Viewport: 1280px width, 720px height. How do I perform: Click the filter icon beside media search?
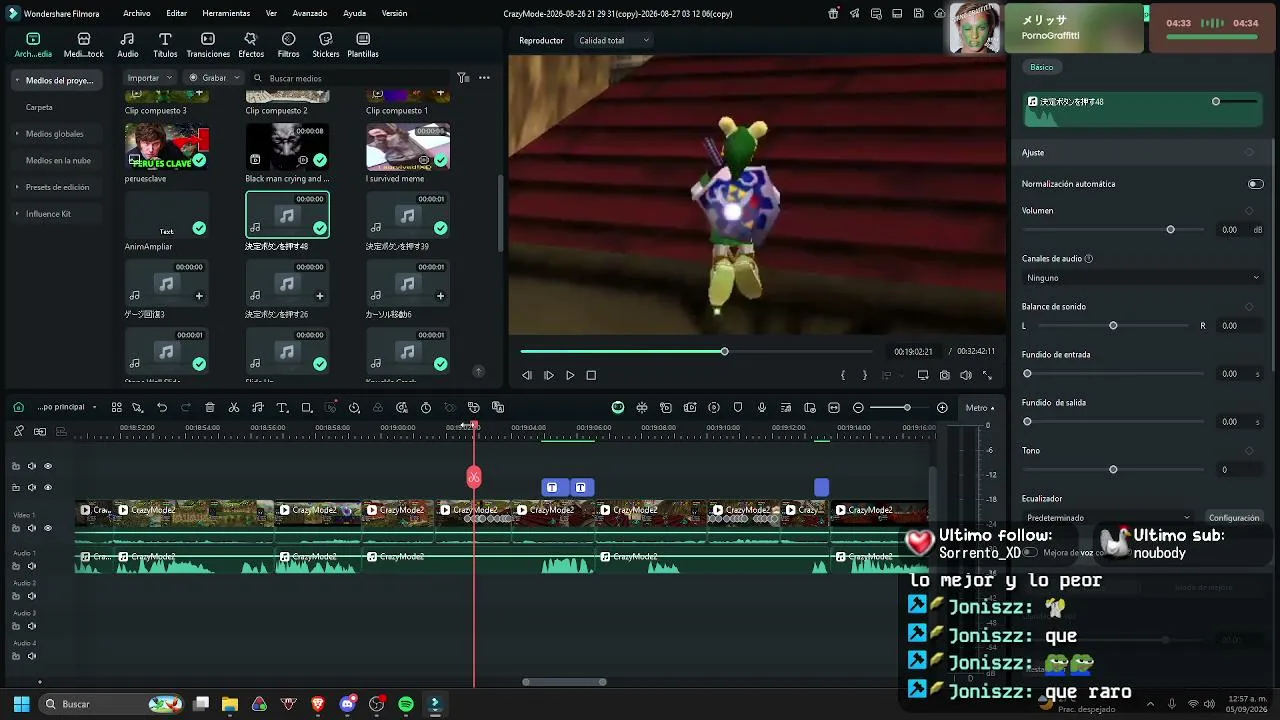[x=463, y=78]
